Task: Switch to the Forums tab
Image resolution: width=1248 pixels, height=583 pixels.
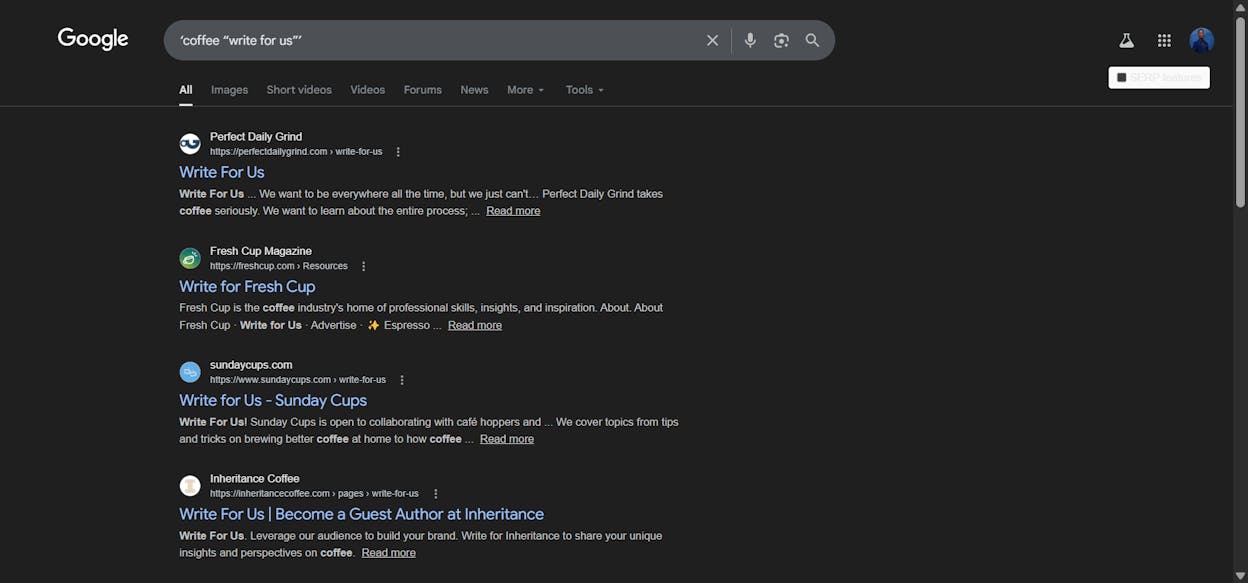Action: click(422, 90)
